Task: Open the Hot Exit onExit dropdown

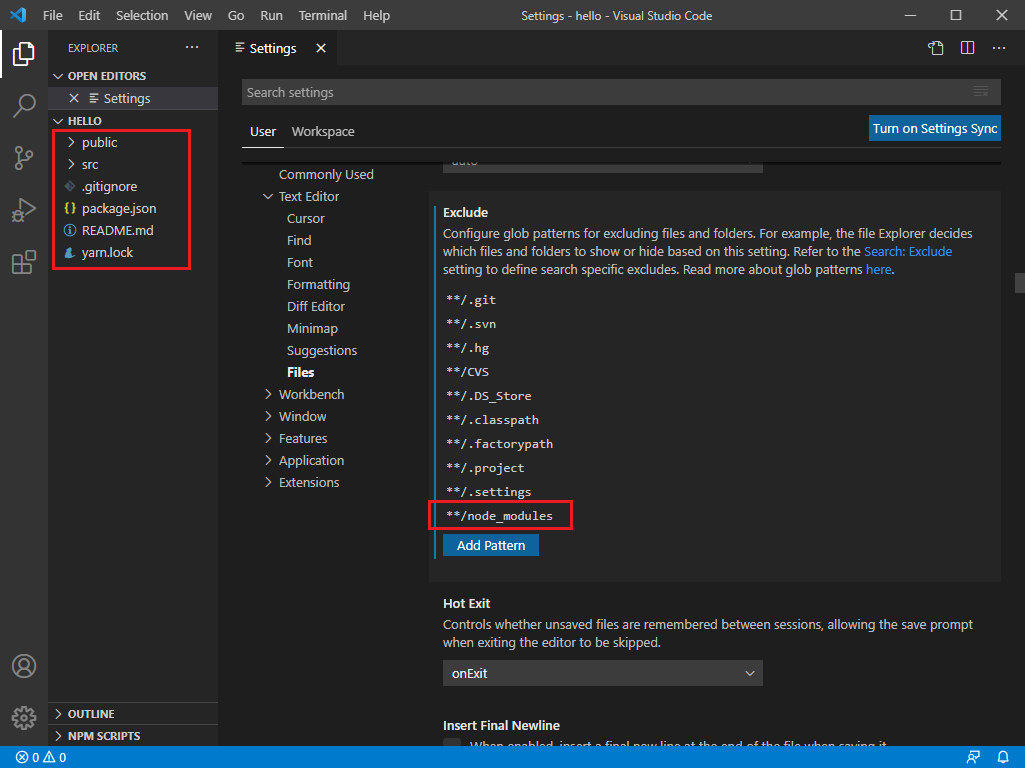Action: point(603,673)
